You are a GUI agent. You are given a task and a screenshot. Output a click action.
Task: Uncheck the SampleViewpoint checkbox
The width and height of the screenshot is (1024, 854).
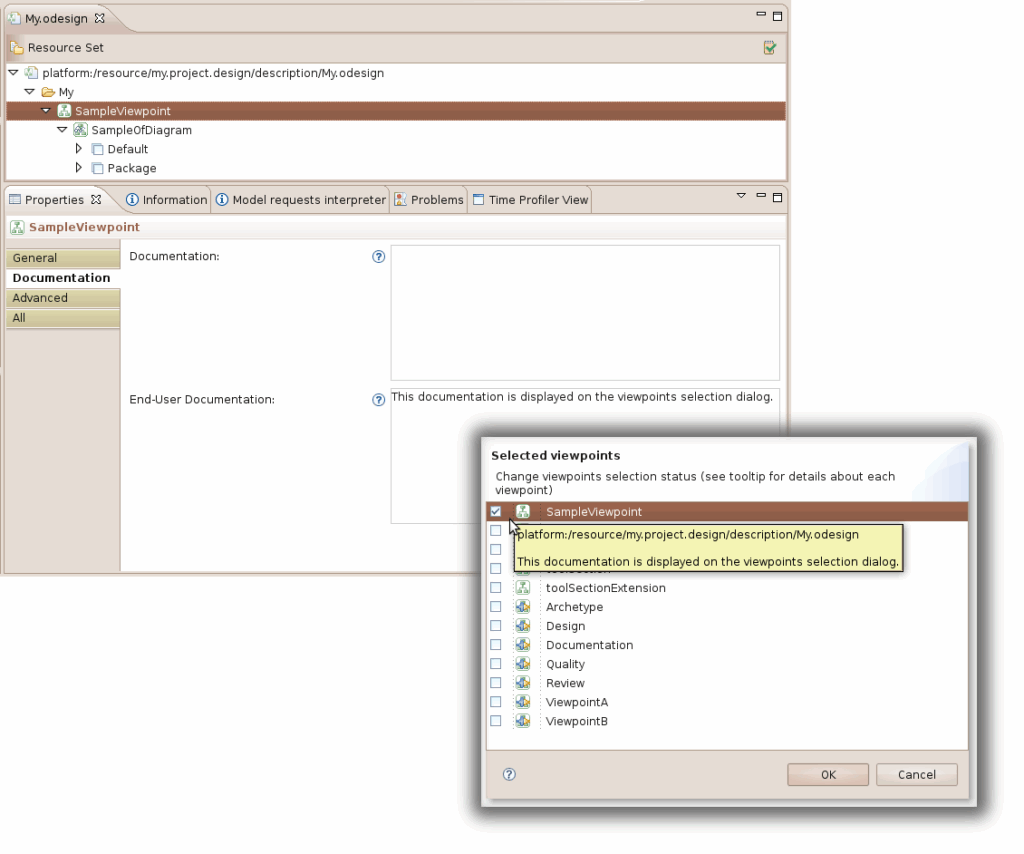496,512
